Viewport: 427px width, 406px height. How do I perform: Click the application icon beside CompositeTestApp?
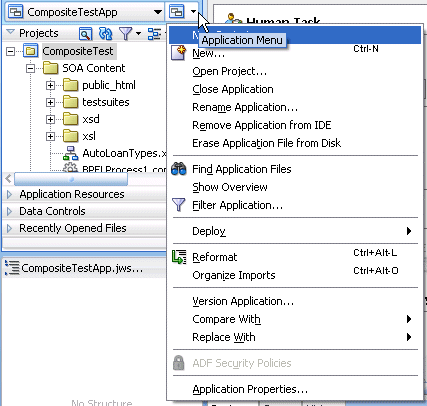(15, 12)
